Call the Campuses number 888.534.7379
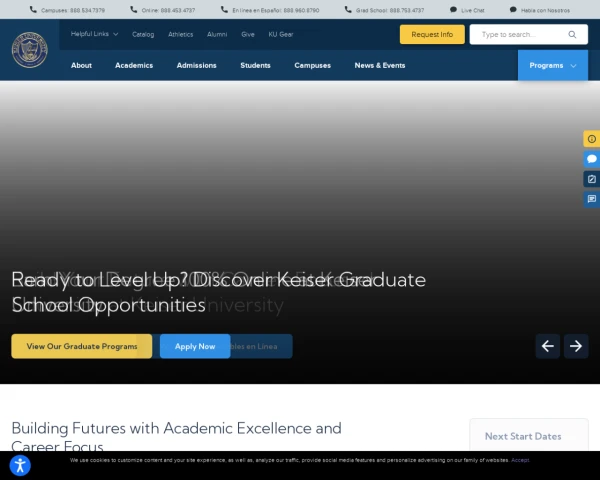The height and width of the screenshot is (480, 600). pyautogui.click(x=73, y=10)
